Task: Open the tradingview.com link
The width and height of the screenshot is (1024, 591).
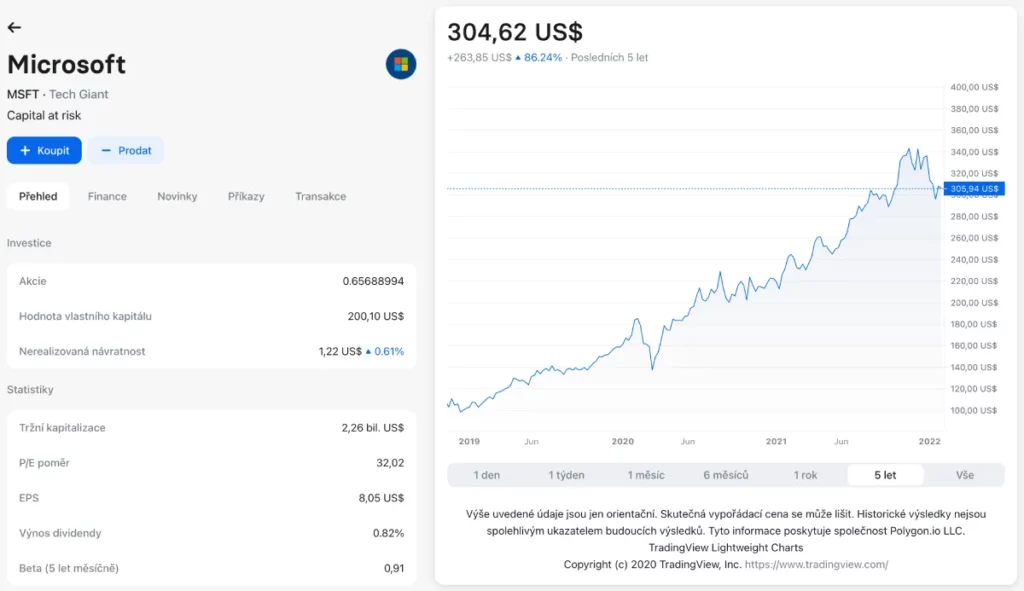Action: click(x=817, y=564)
